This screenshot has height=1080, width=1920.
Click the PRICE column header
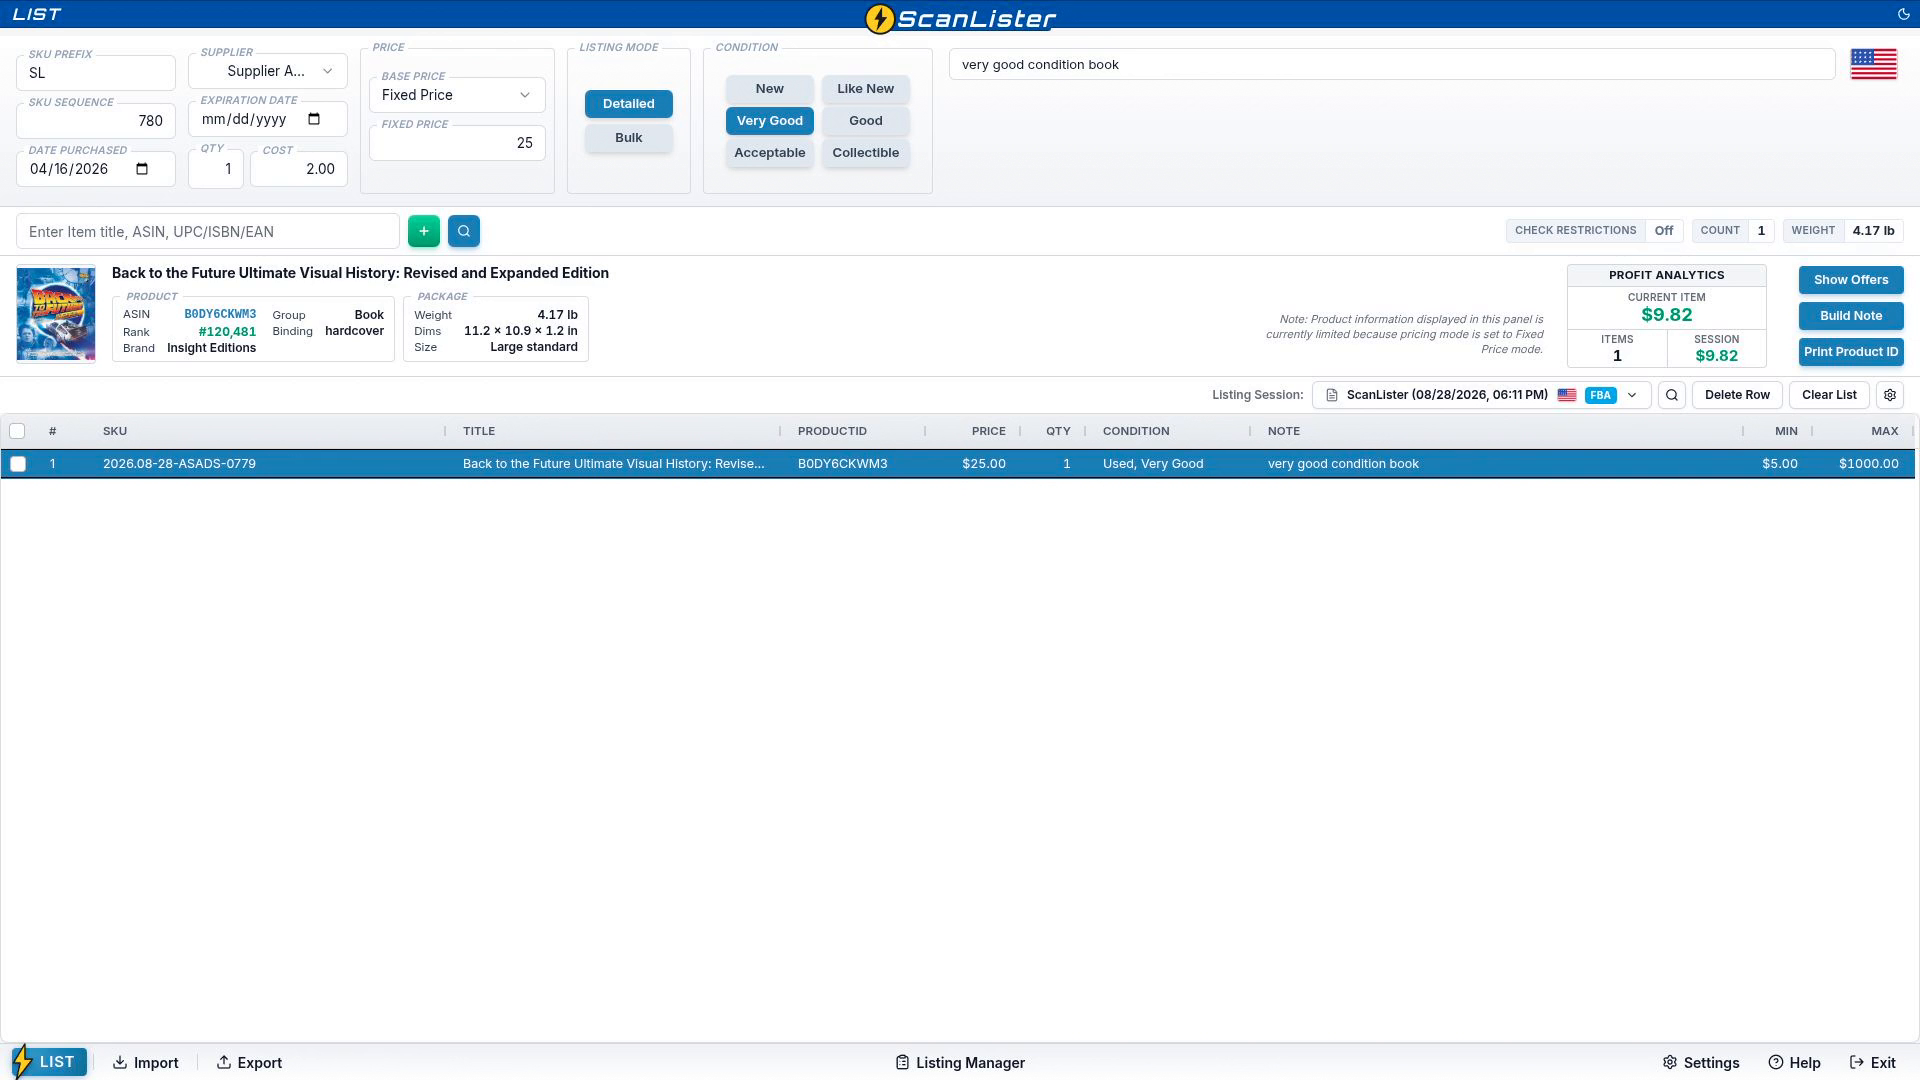tap(988, 431)
